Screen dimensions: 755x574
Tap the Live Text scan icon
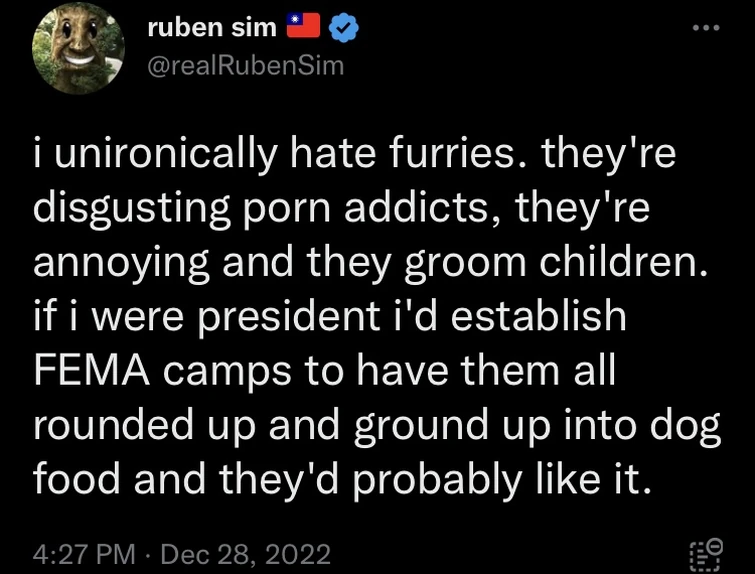click(706, 554)
